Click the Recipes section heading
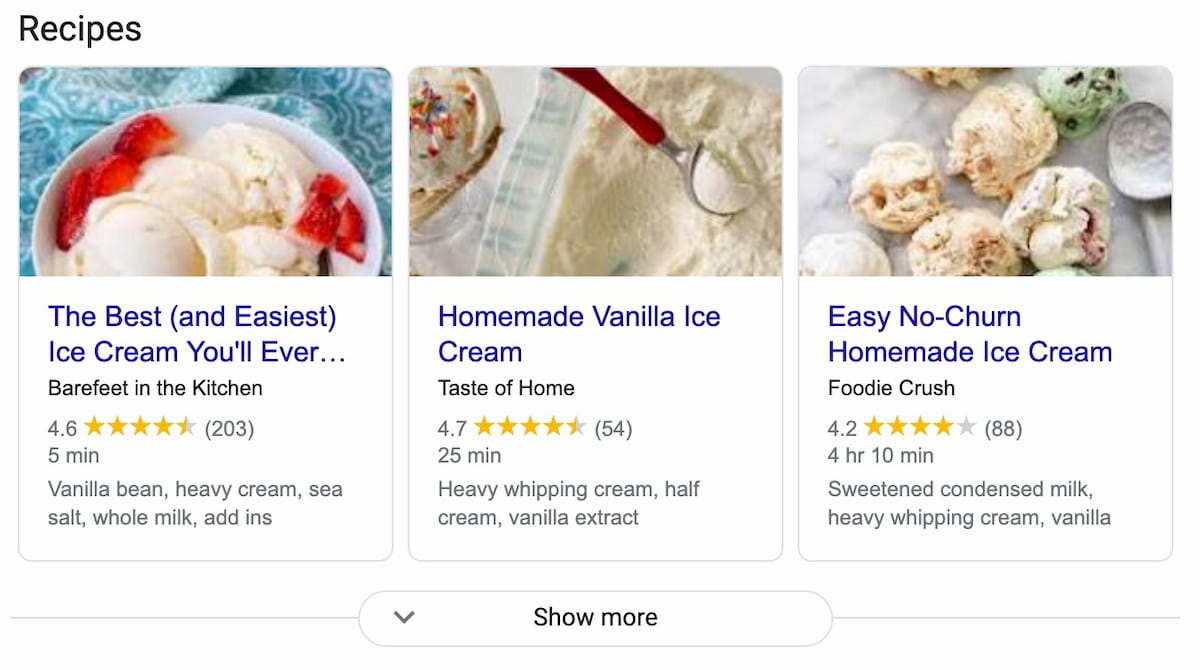The width and height of the screenshot is (1200, 670). click(x=80, y=29)
